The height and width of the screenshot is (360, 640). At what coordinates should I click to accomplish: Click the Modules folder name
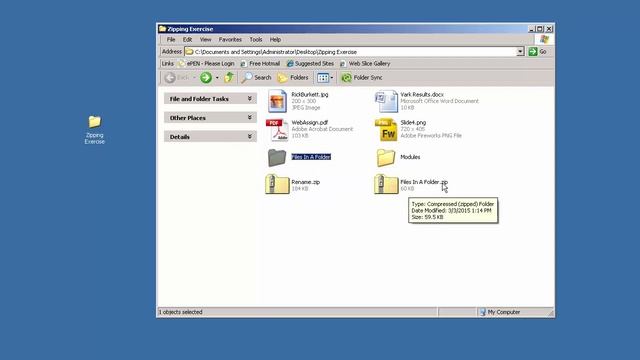pyautogui.click(x=410, y=157)
